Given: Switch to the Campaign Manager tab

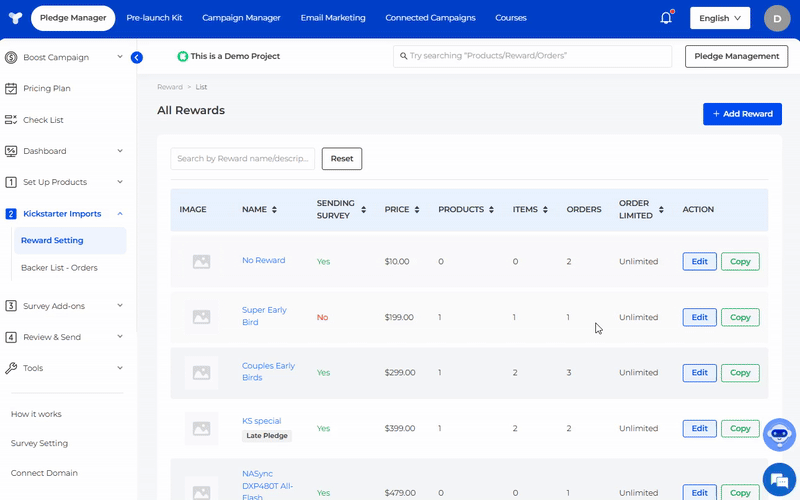Looking at the screenshot, I should pyautogui.click(x=241, y=18).
